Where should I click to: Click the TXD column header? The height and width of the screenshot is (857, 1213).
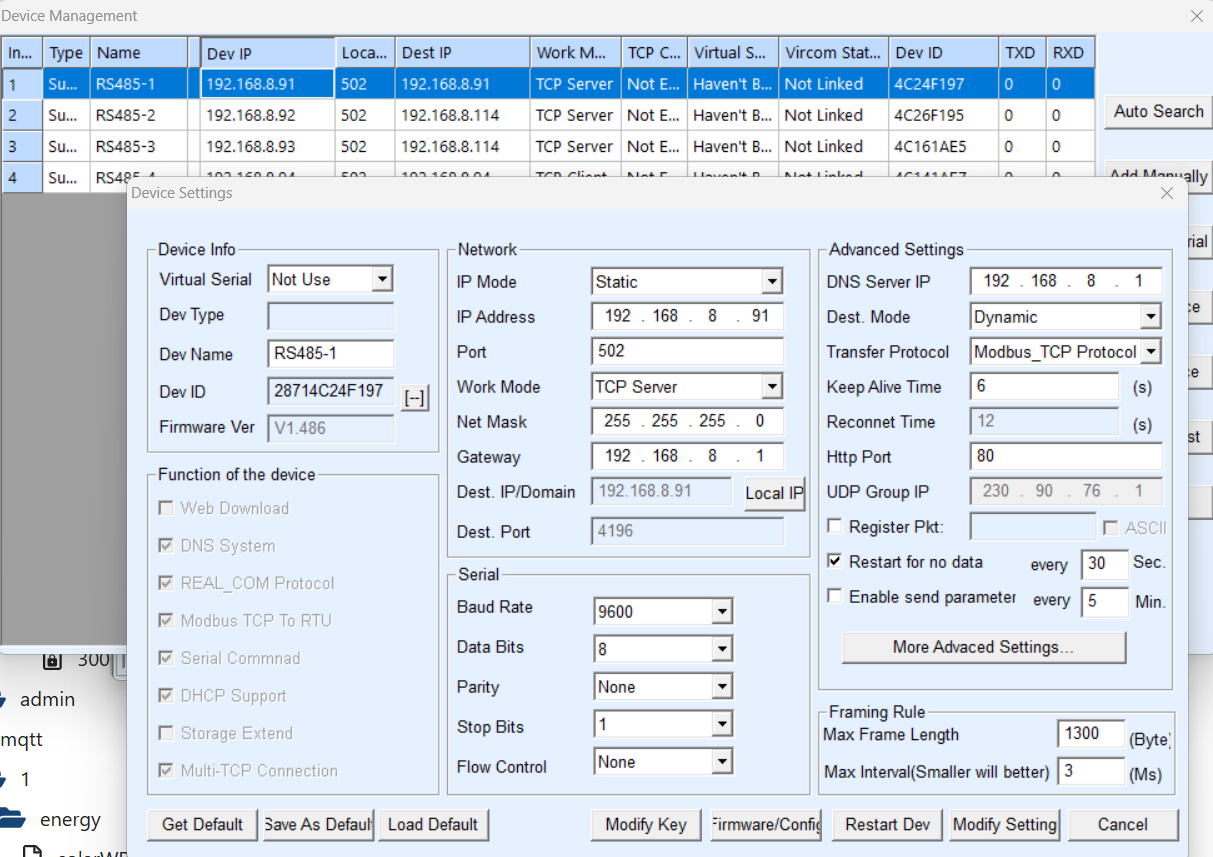click(1022, 53)
